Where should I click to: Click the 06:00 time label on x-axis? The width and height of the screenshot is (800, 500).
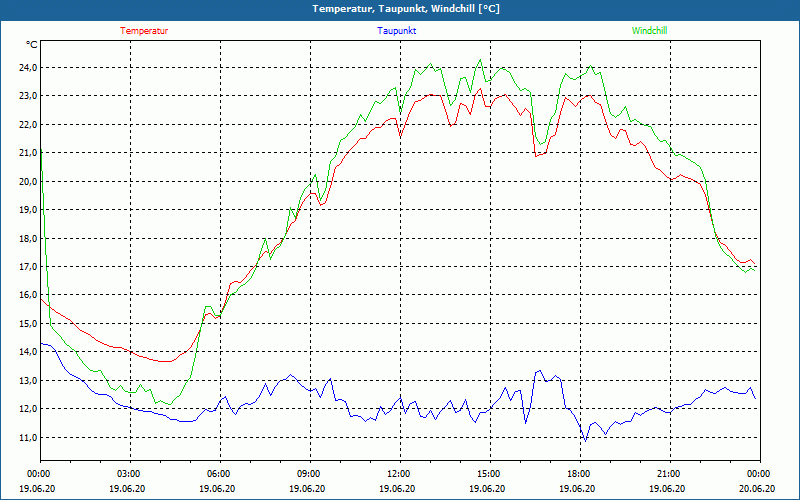coord(218,474)
